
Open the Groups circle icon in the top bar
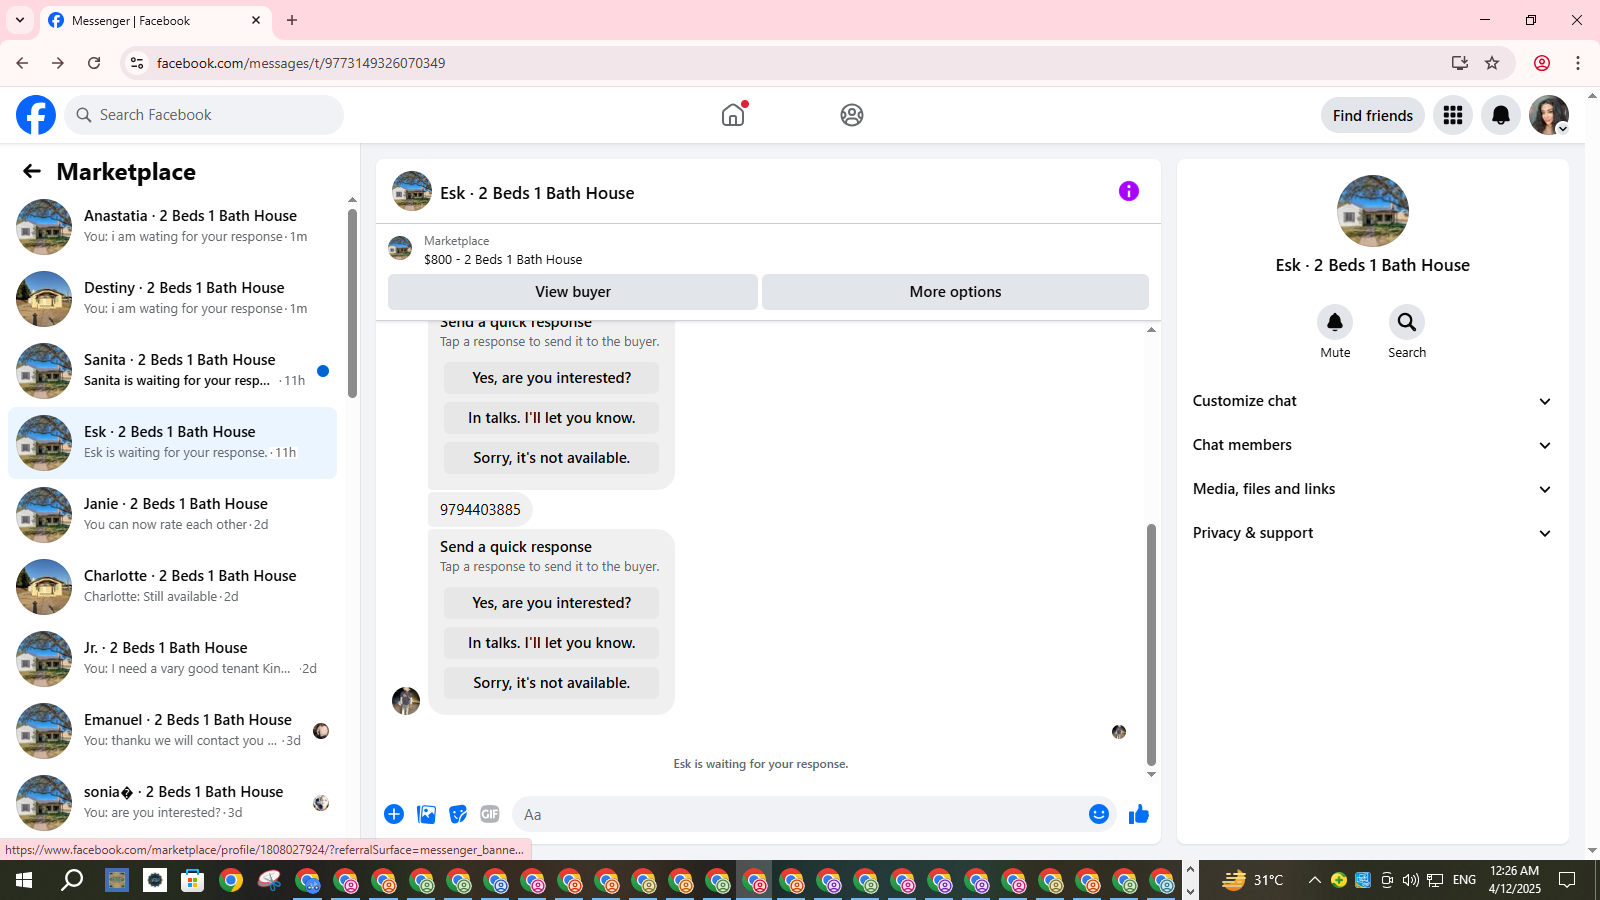[x=852, y=115]
